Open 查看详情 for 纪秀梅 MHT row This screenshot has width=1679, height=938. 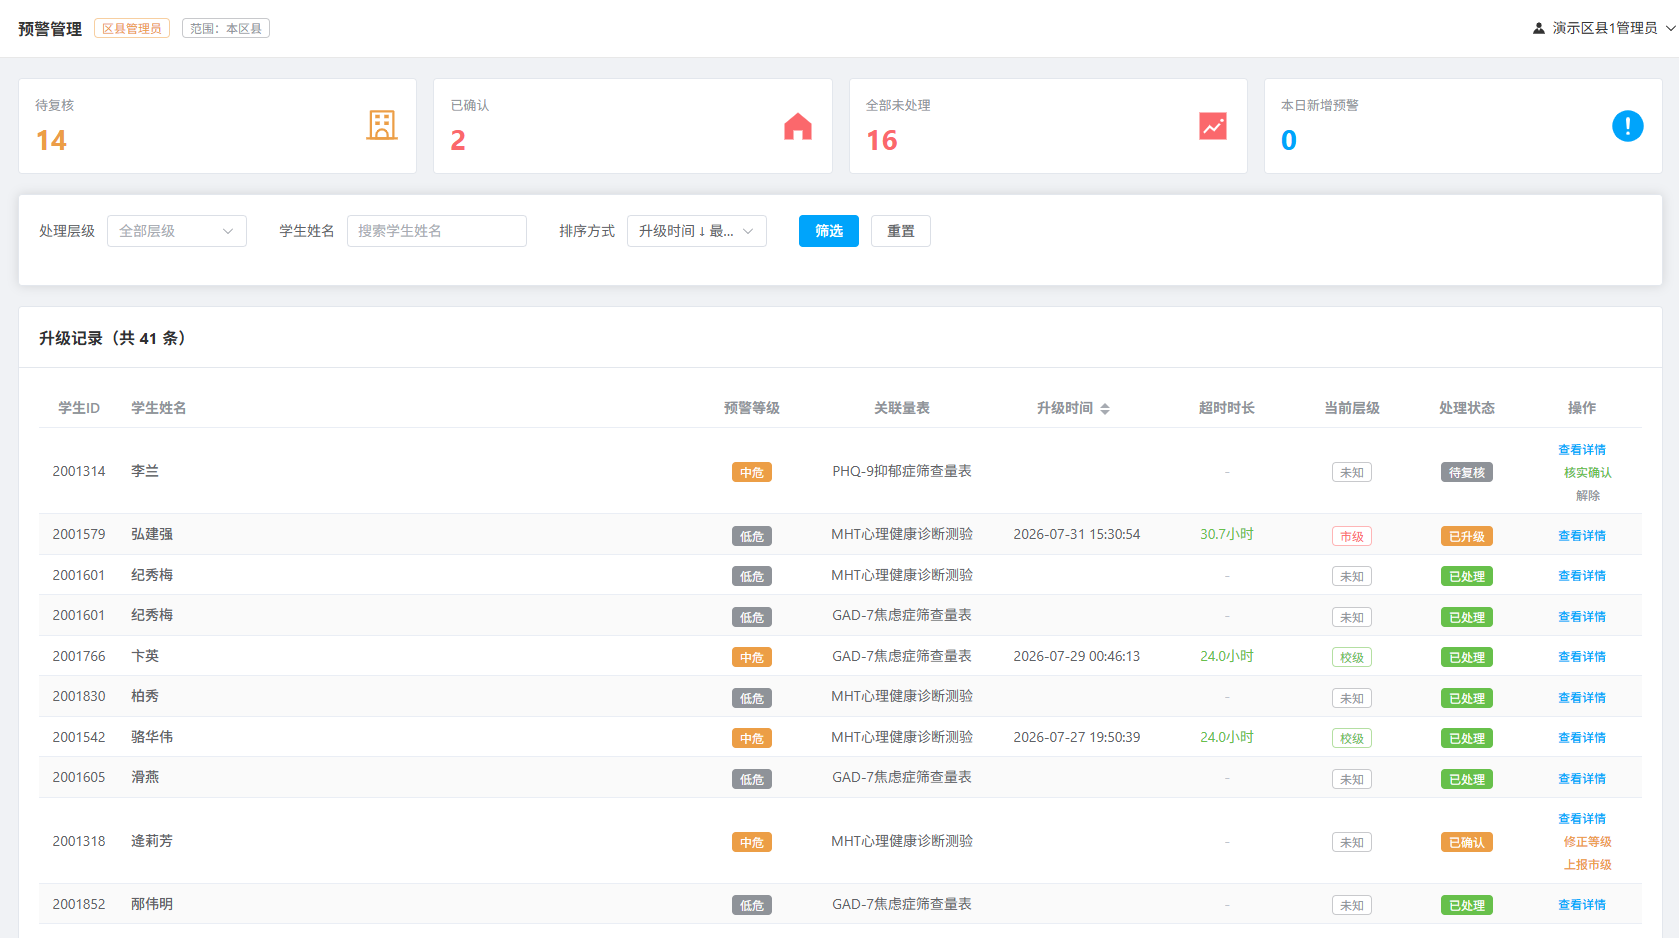1582,576
